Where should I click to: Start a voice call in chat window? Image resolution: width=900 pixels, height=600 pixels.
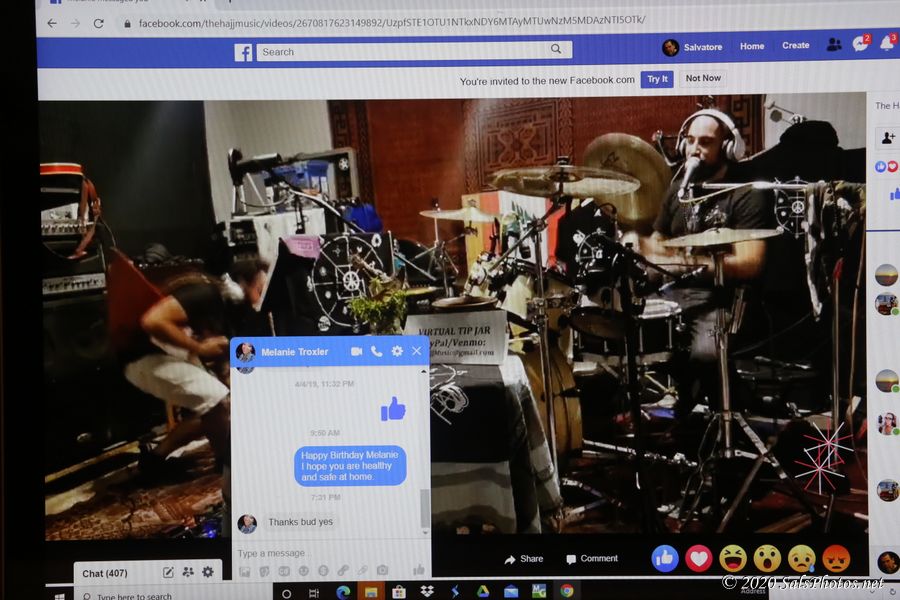pos(377,351)
